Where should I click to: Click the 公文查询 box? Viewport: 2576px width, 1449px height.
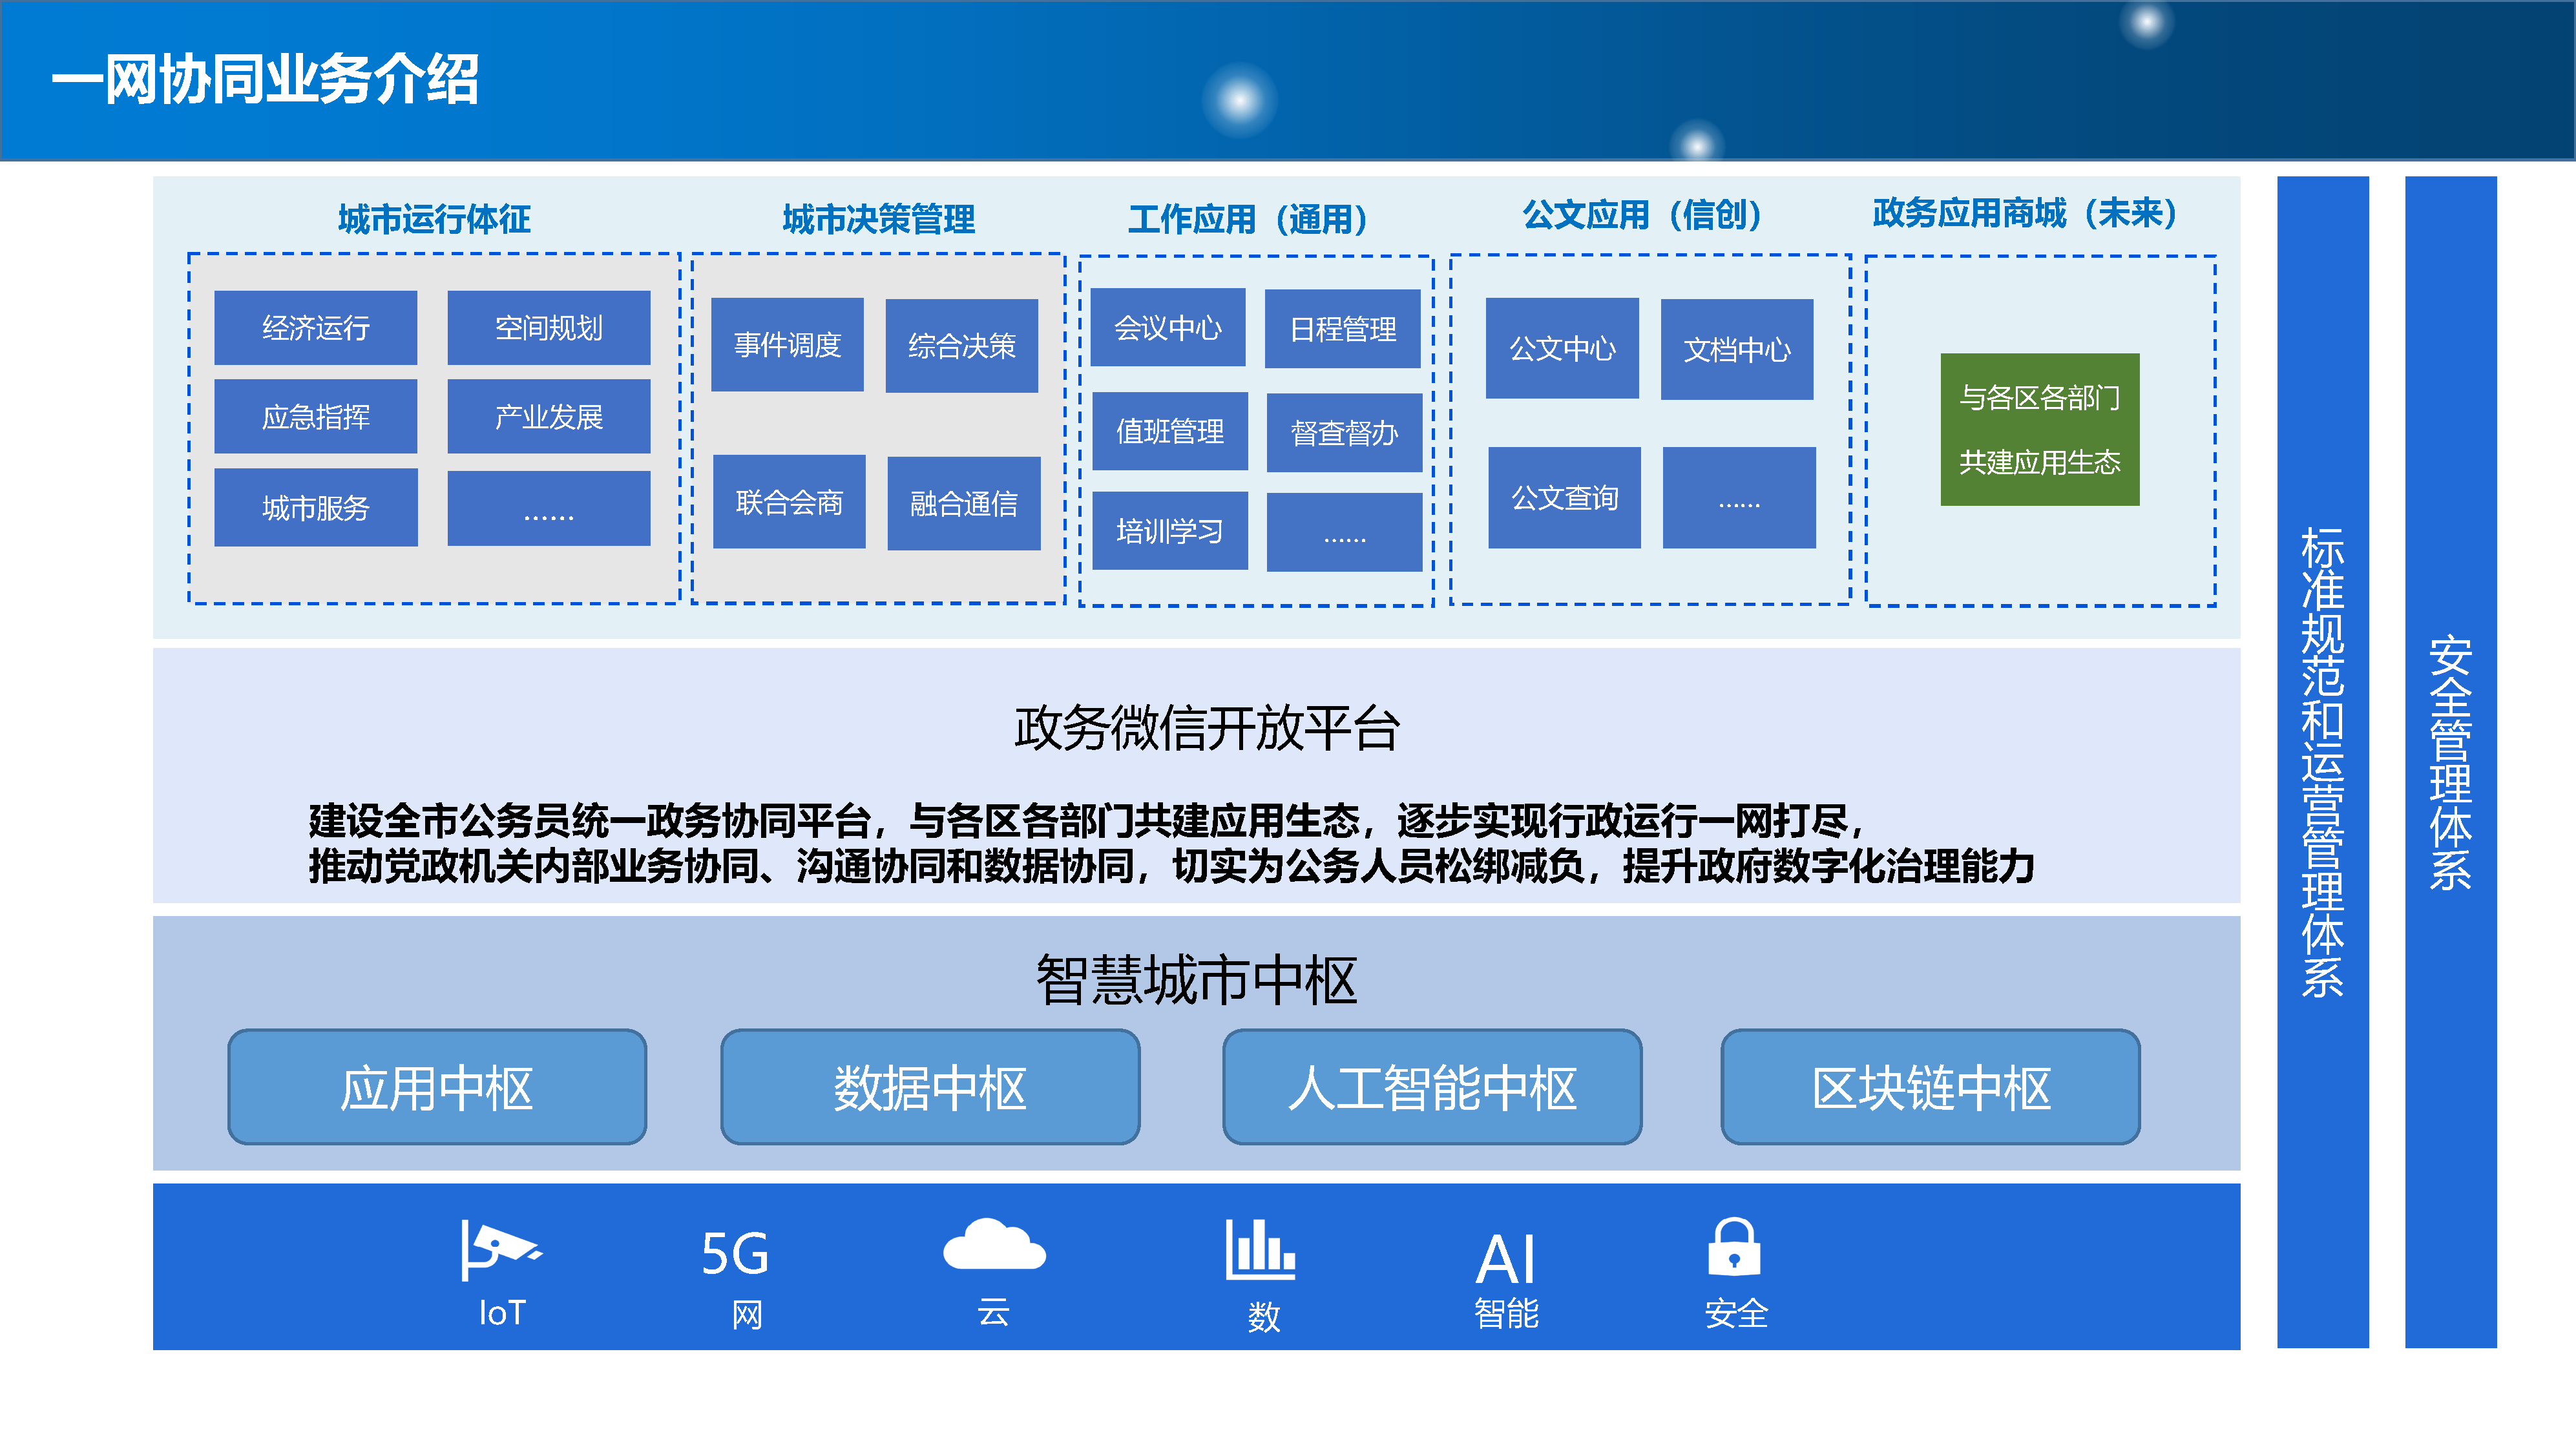[x=1564, y=497]
